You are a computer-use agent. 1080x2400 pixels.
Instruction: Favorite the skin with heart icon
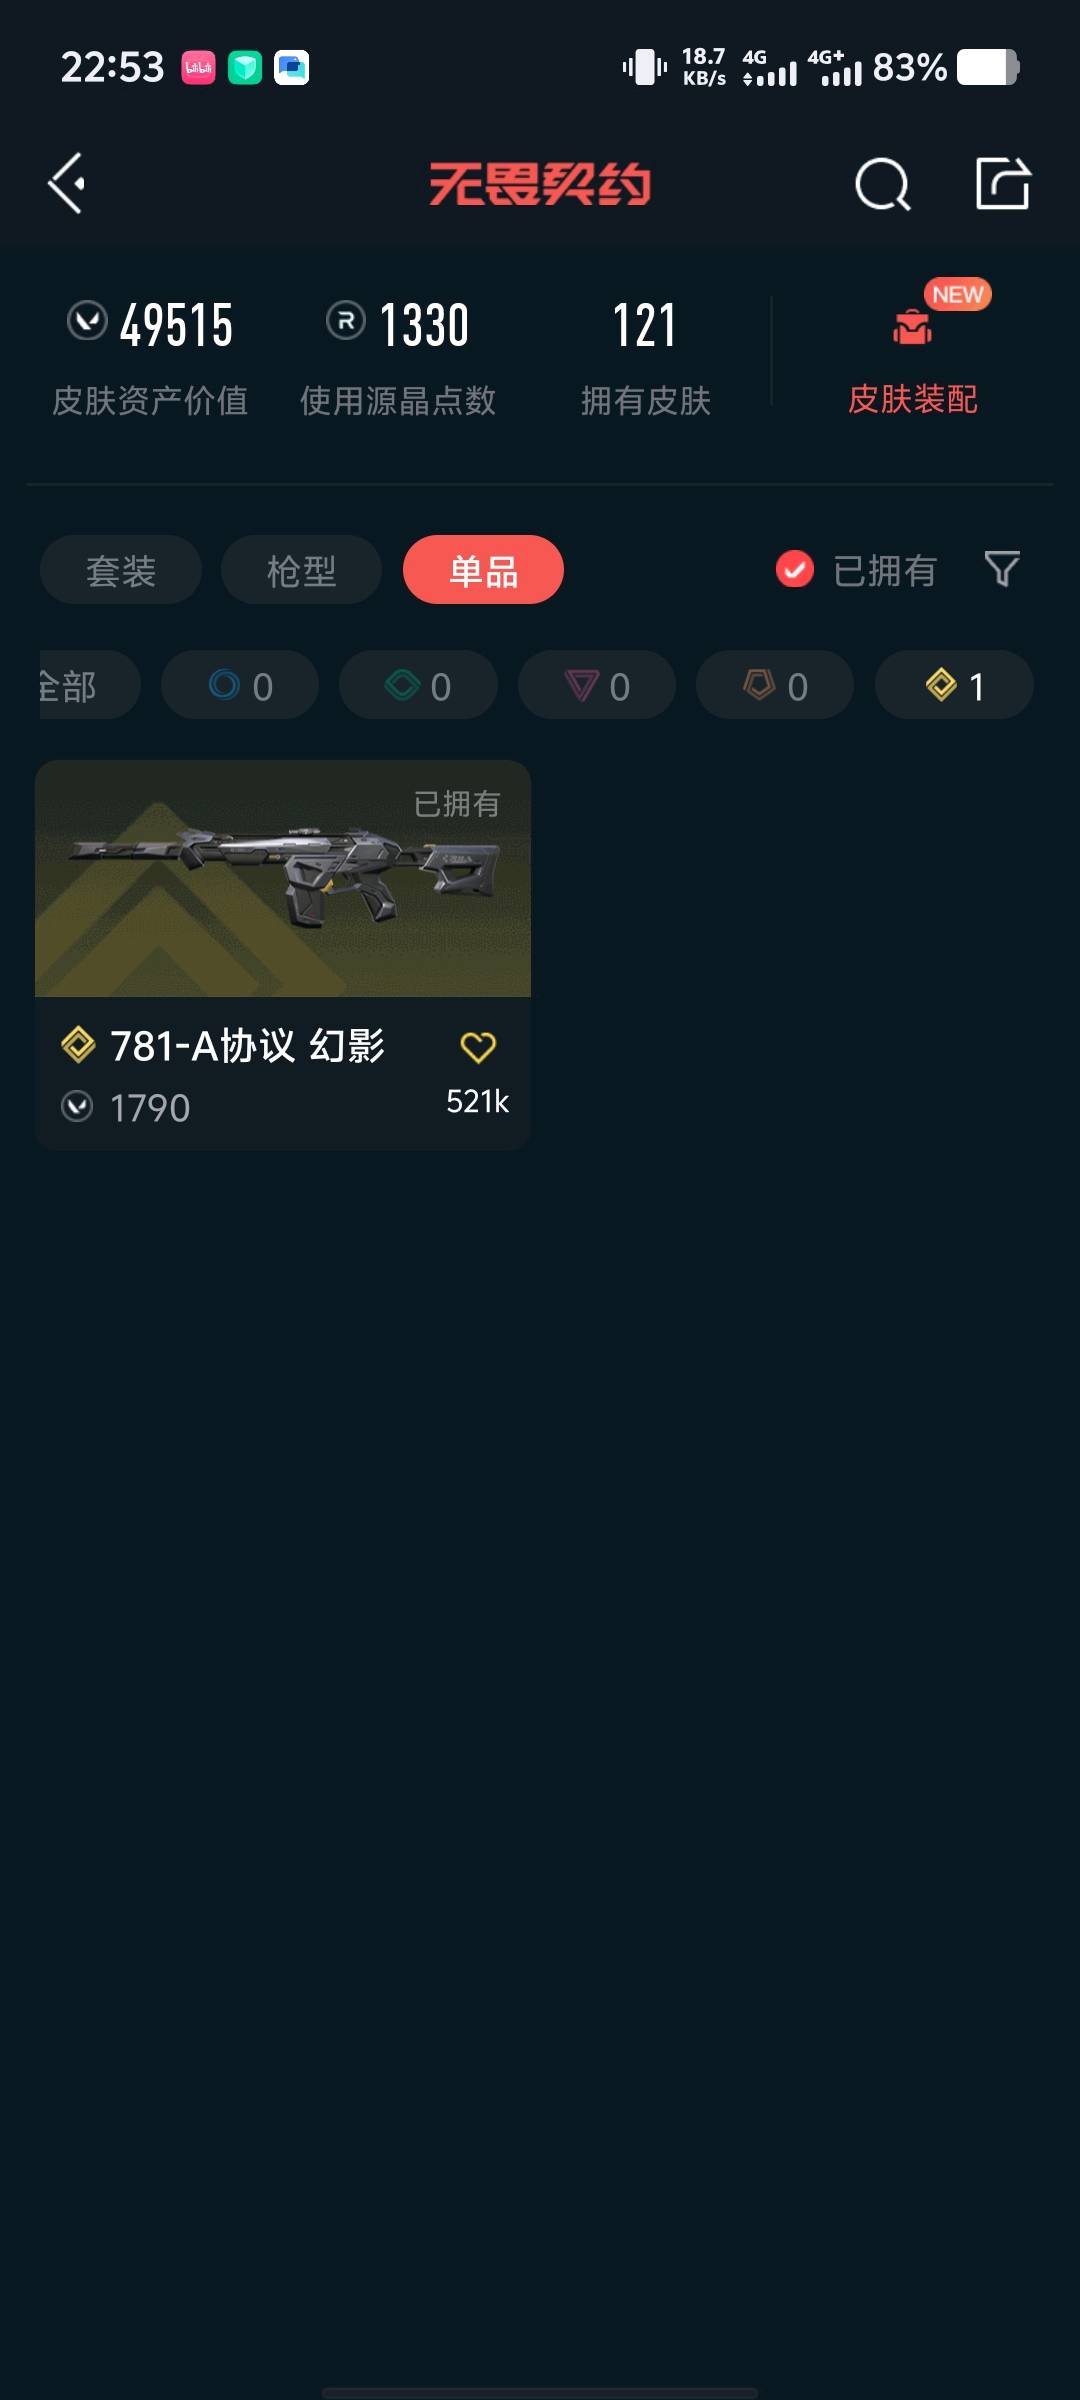478,1047
